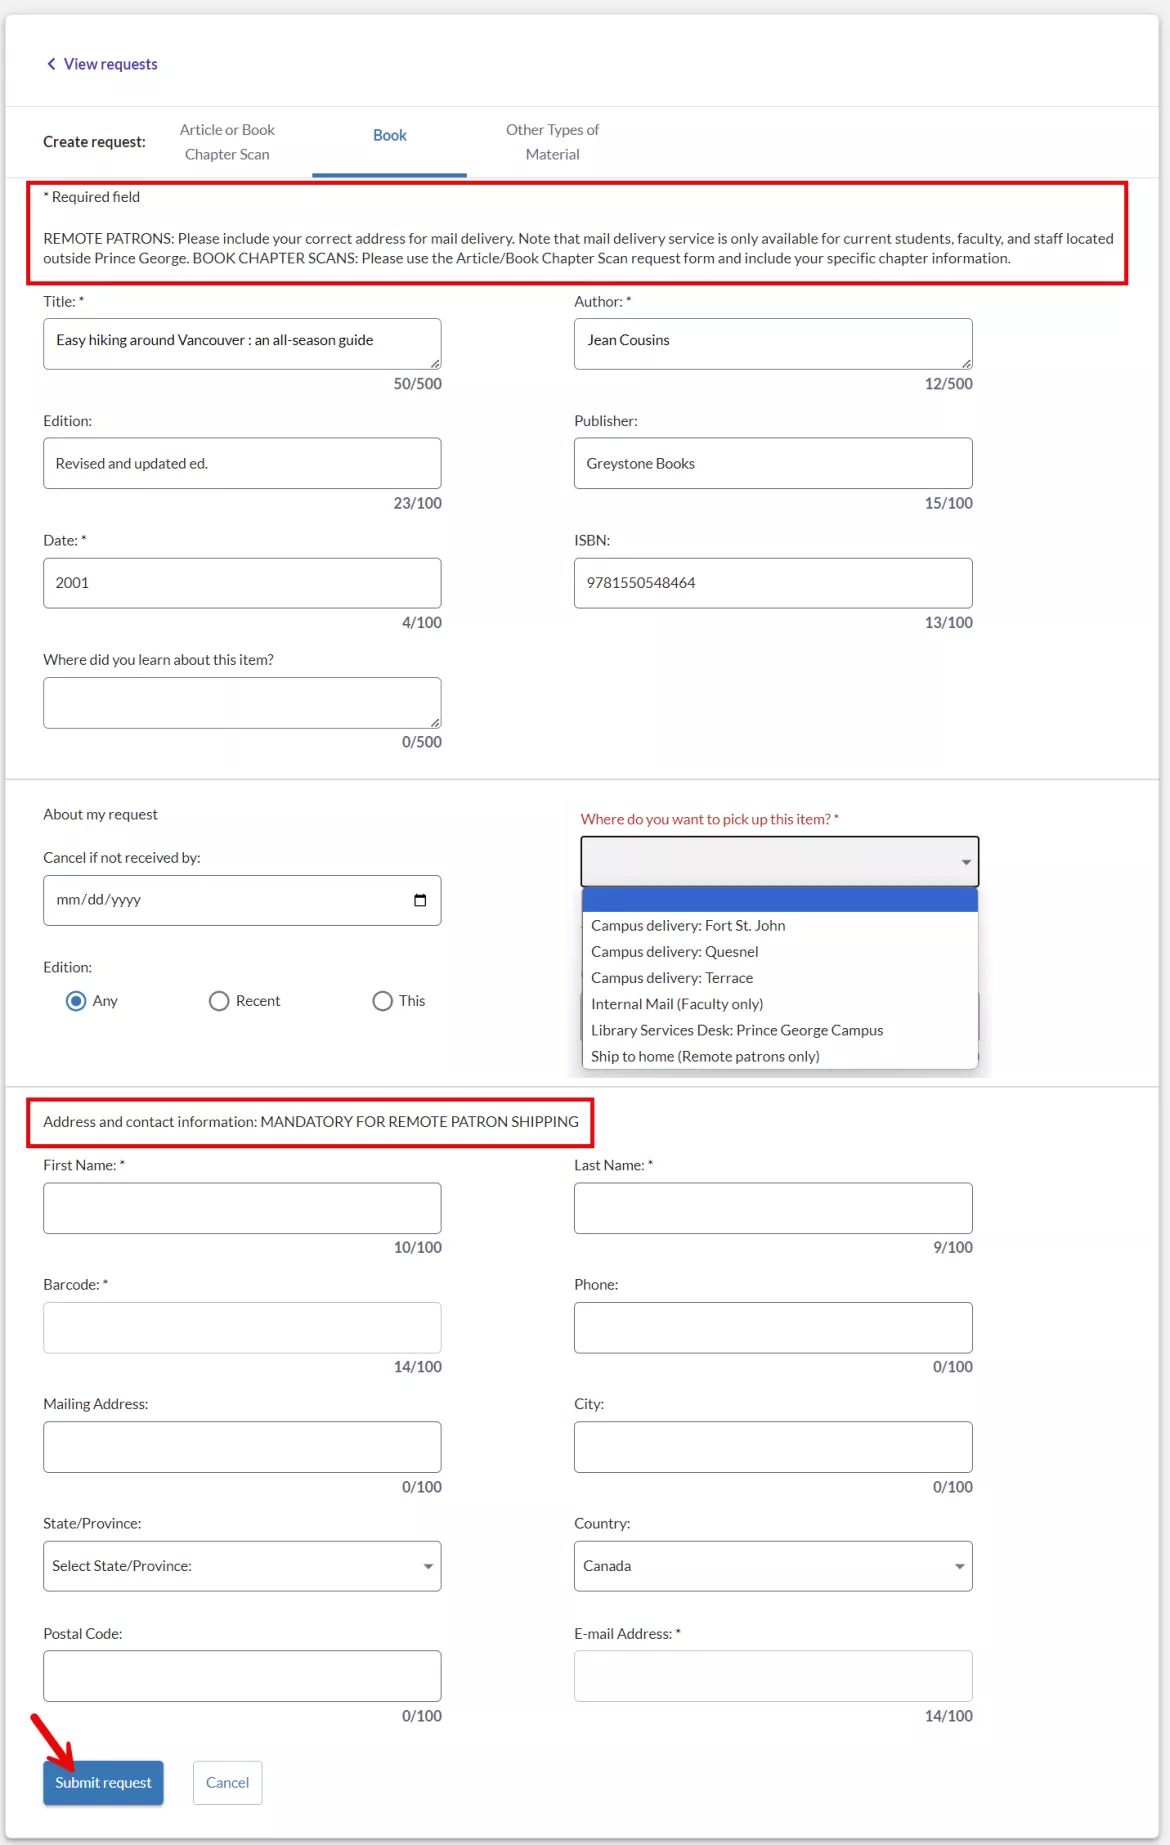Select the This edition radio button
This screenshot has width=1170, height=1845.
pos(382,1001)
